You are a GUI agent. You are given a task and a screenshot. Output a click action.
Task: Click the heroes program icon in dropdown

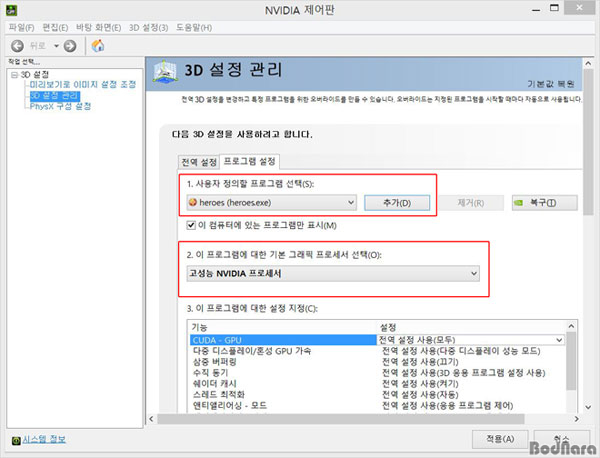[193, 202]
